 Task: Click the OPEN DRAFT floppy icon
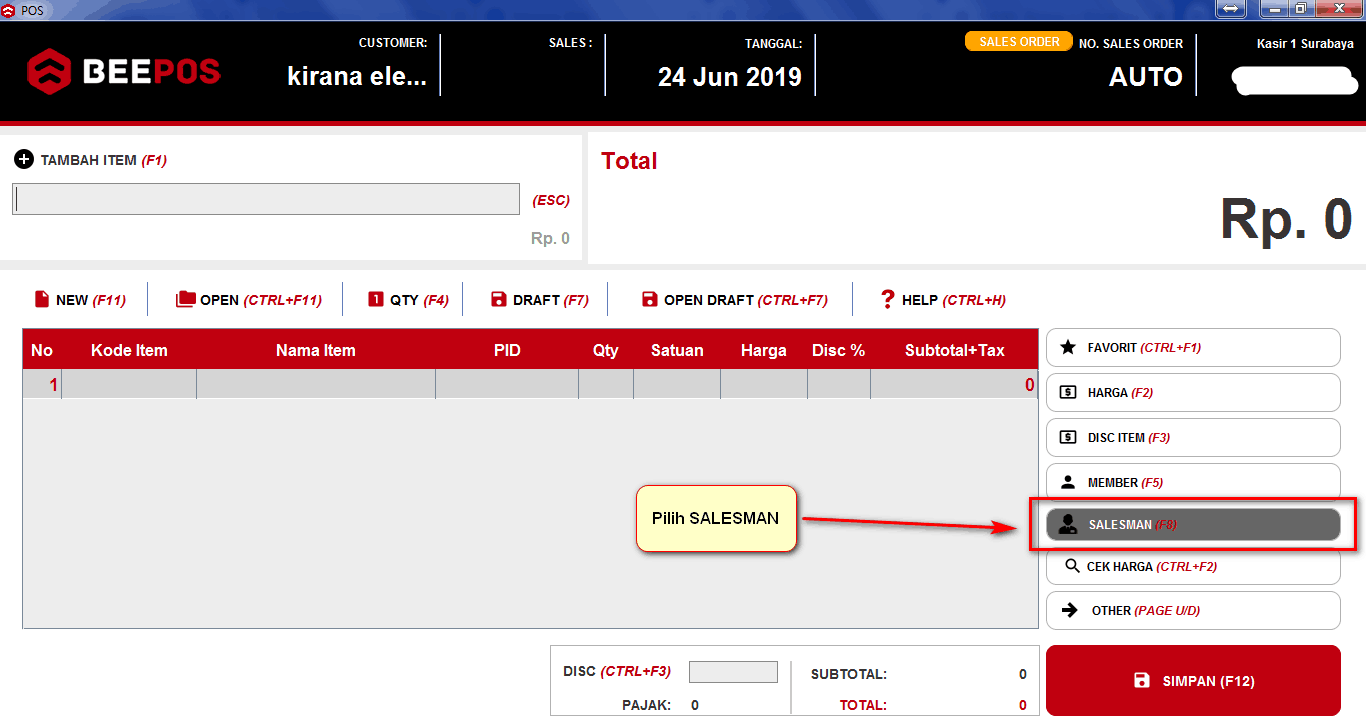tap(650, 299)
